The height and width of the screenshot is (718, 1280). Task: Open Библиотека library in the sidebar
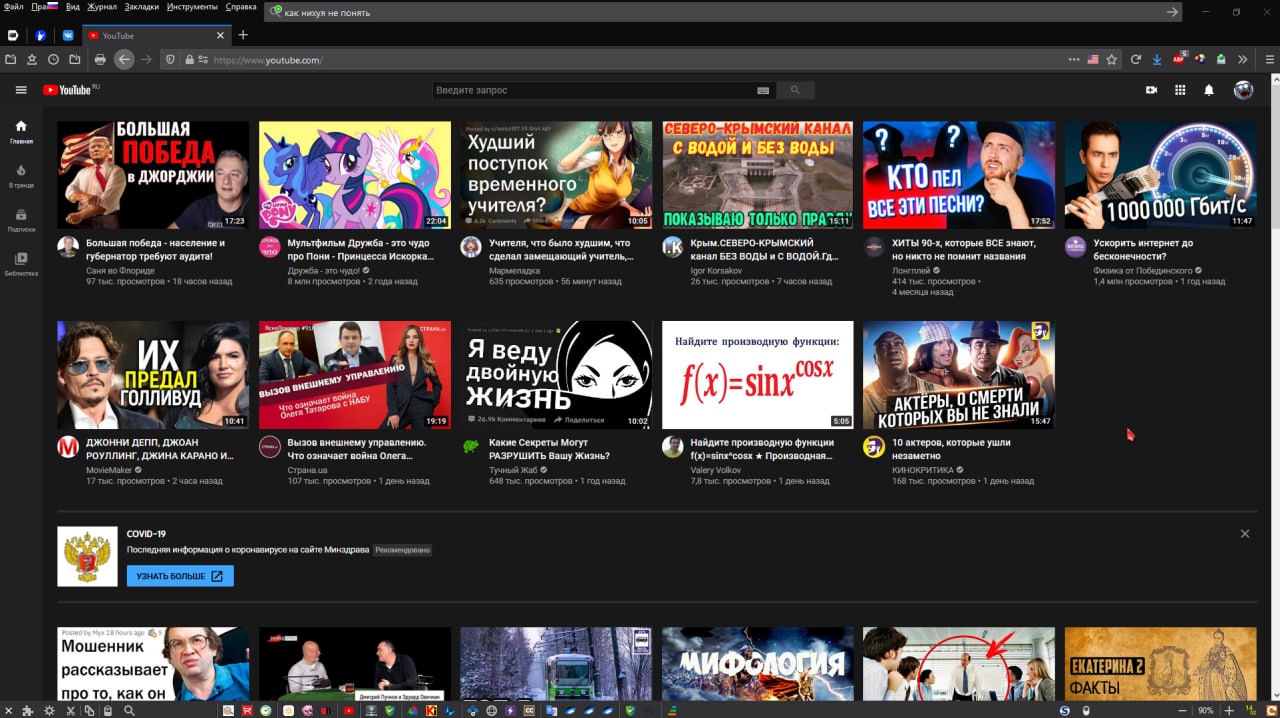pos(21,264)
